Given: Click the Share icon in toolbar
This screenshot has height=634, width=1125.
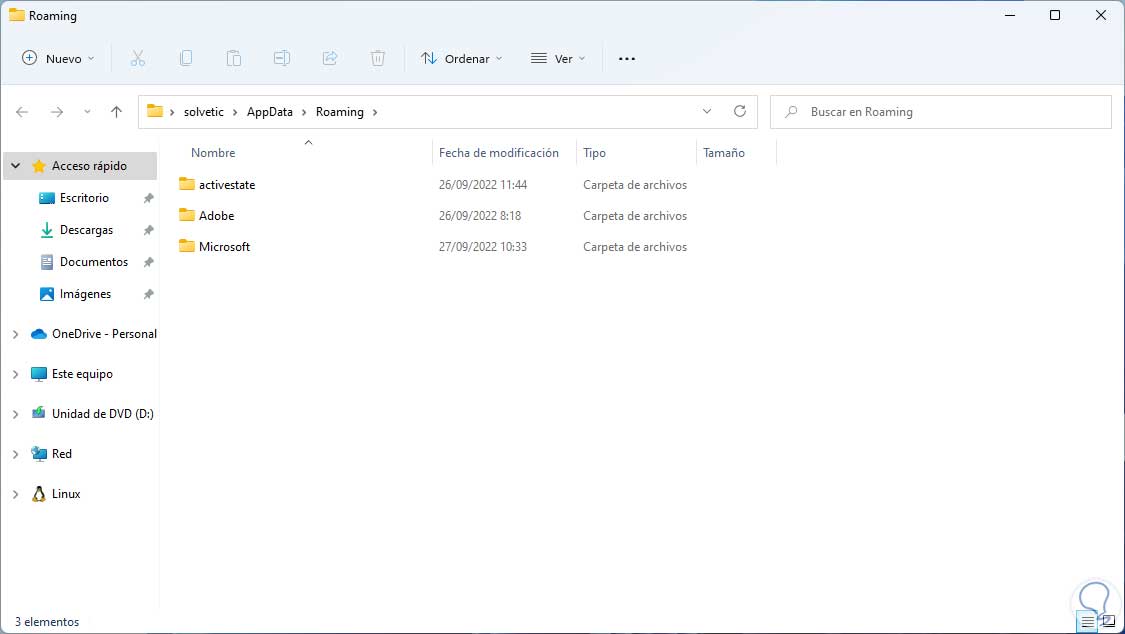Looking at the screenshot, I should click(x=330, y=59).
